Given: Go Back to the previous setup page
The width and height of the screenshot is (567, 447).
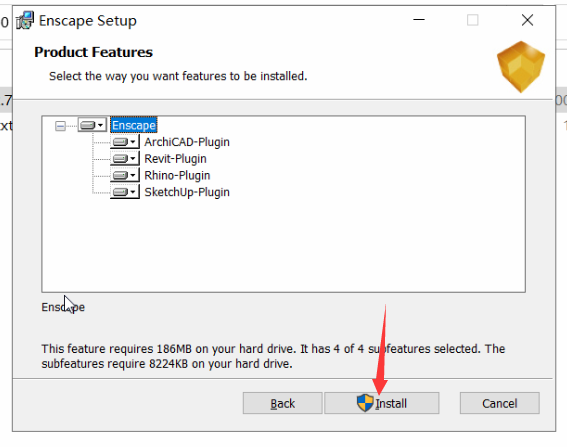Looking at the screenshot, I should pyautogui.click(x=282, y=403).
